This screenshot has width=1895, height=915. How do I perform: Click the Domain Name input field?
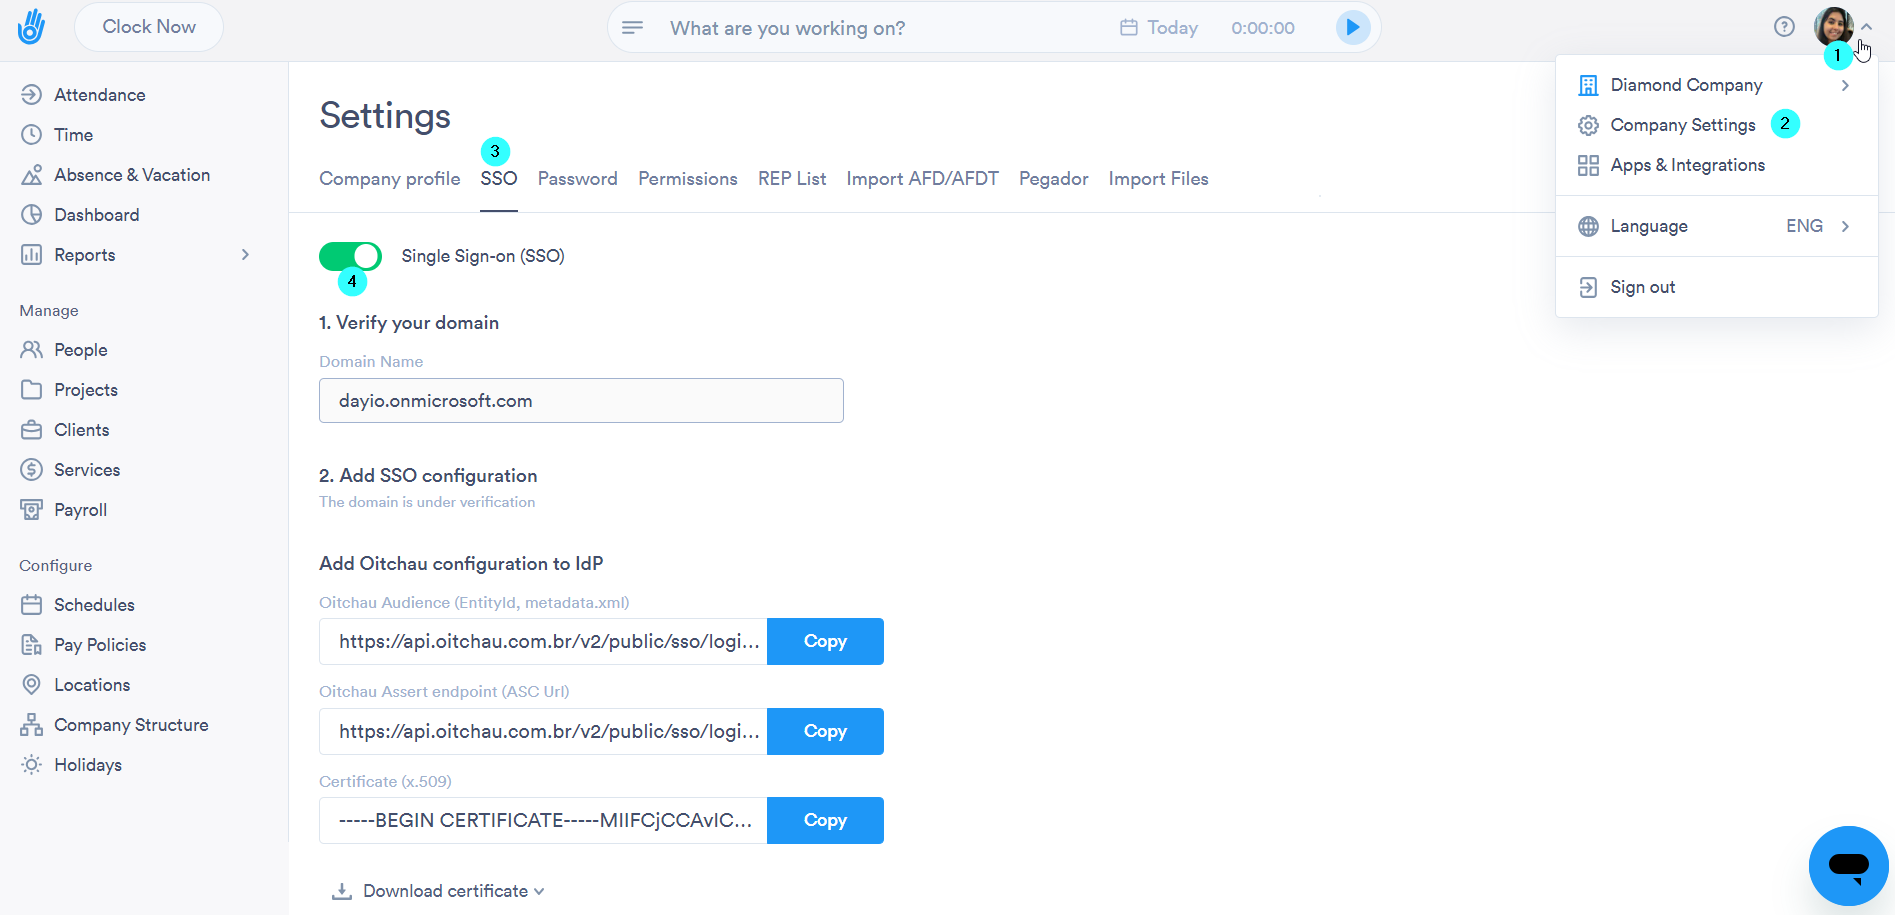pyautogui.click(x=581, y=400)
